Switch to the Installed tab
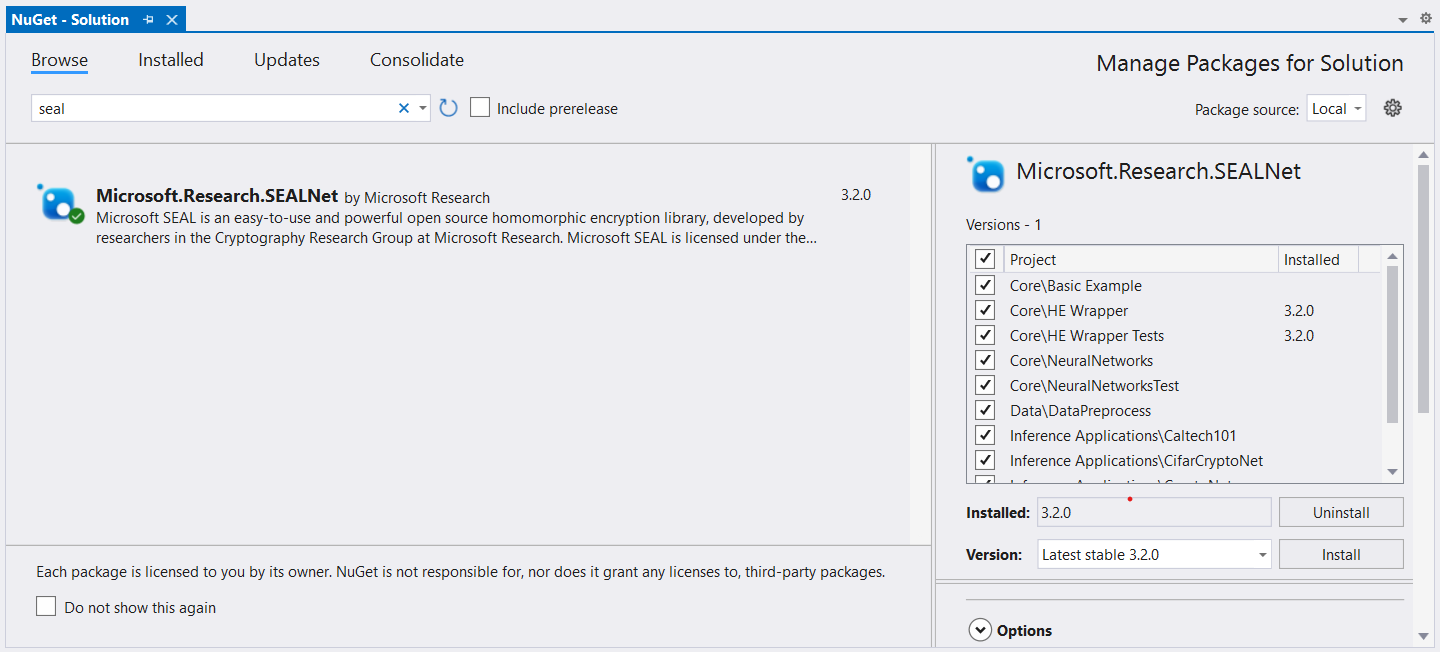Image resolution: width=1440 pixels, height=652 pixels. click(x=171, y=60)
